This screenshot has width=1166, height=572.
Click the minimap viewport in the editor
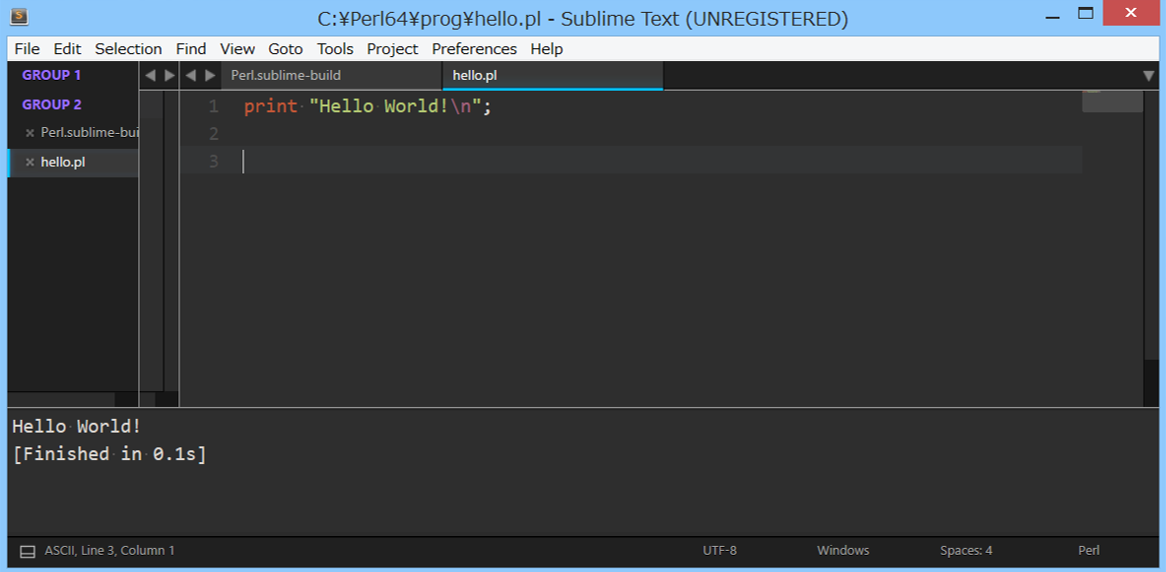tap(1112, 101)
